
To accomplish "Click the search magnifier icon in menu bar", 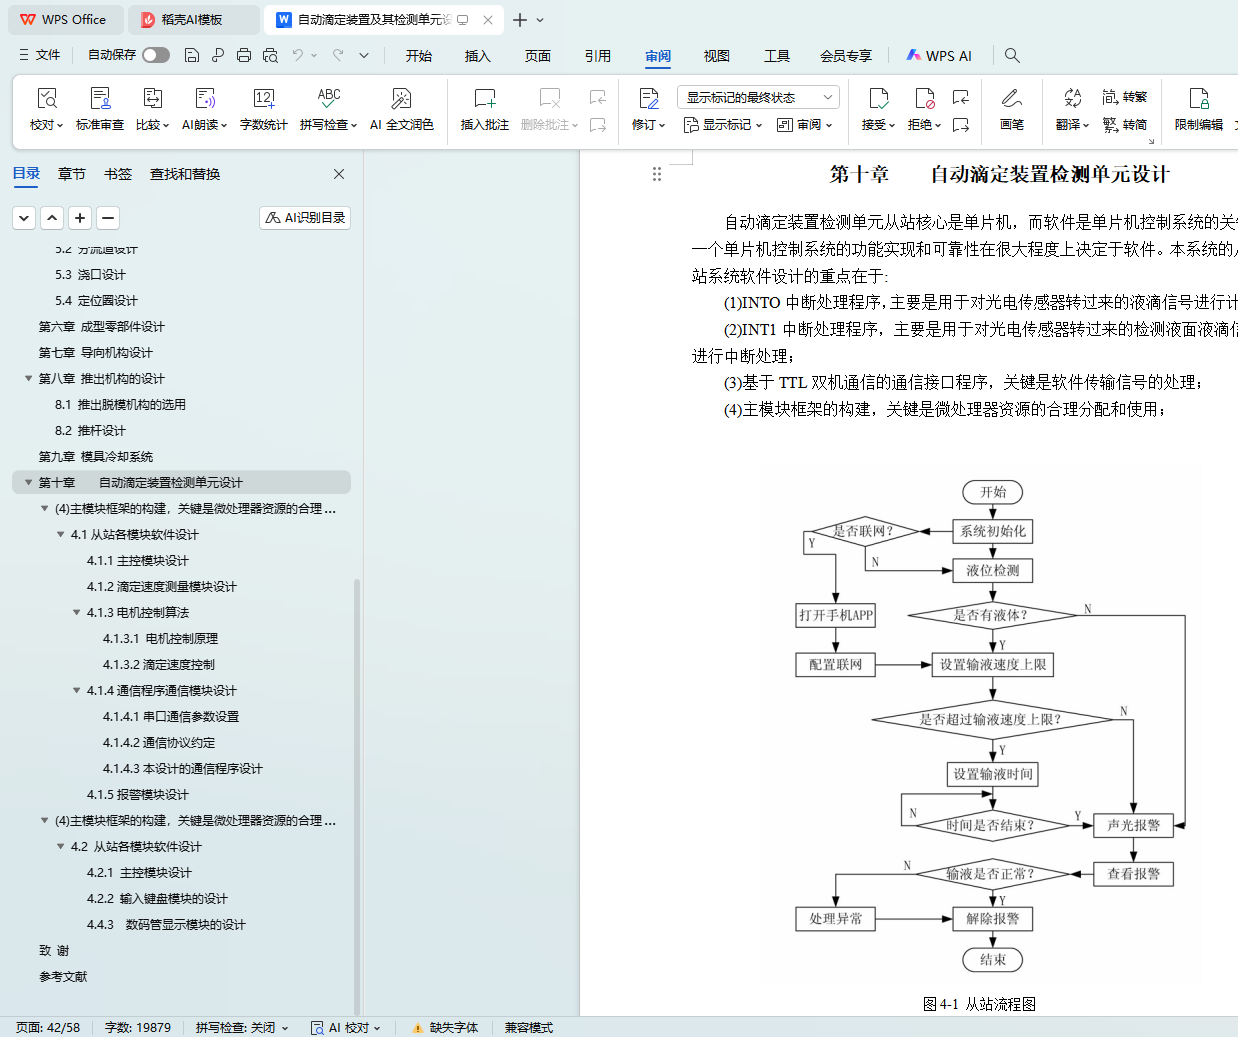I will (x=1012, y=56).
